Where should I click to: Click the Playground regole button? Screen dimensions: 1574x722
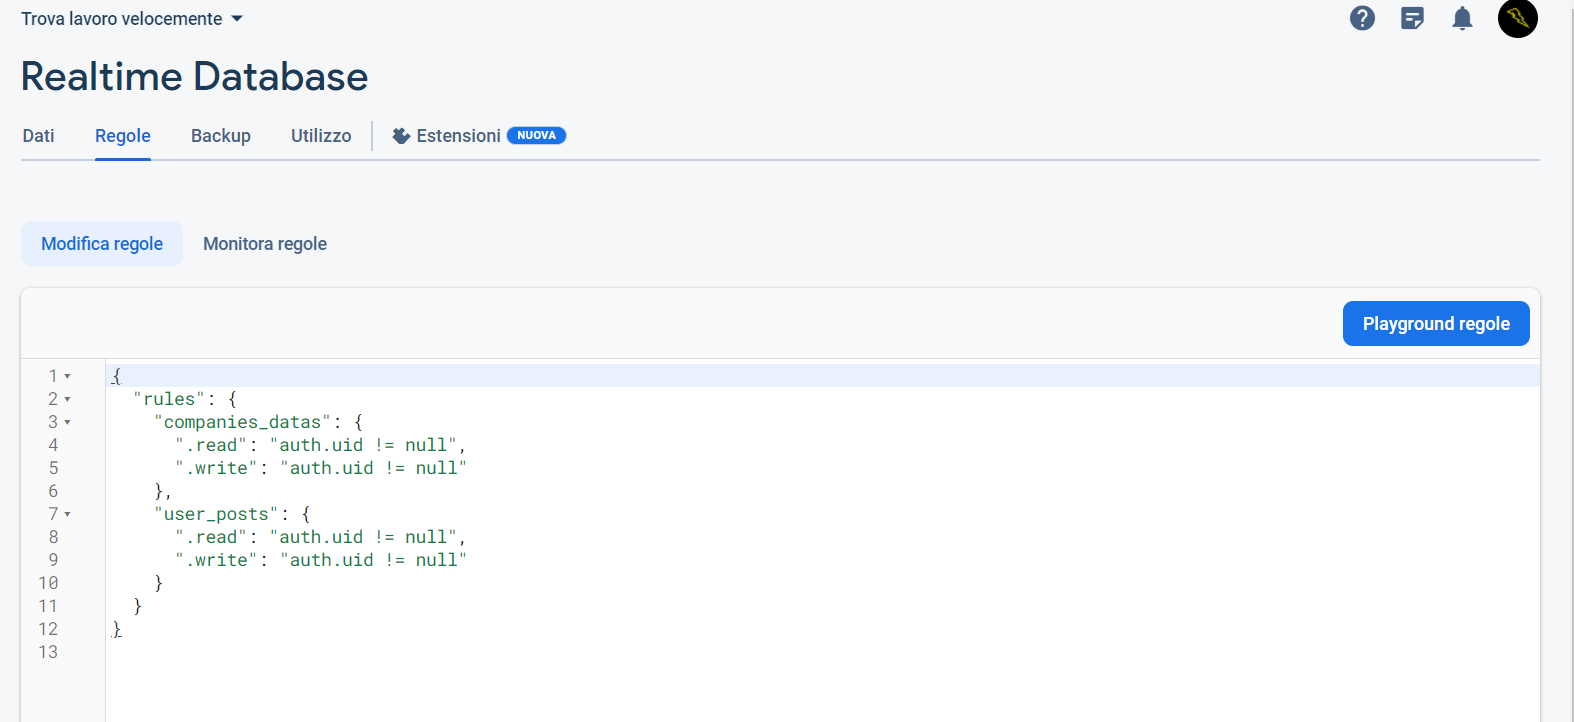[1436, 324]
